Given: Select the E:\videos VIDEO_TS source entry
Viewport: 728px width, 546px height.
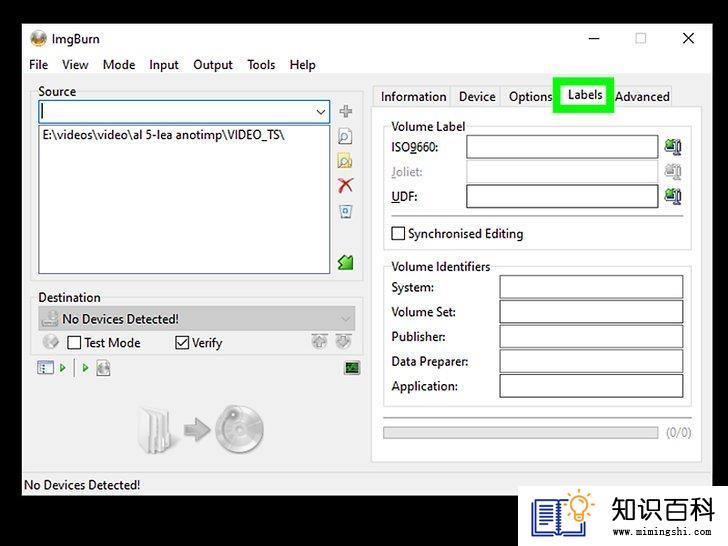Looking at the screenshot, I should [x=163, y=135].
